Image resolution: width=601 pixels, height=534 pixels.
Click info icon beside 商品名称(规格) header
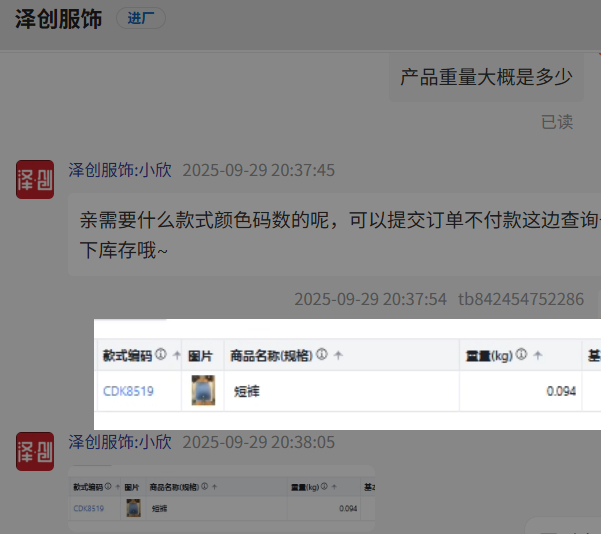[x=322, y=355]
